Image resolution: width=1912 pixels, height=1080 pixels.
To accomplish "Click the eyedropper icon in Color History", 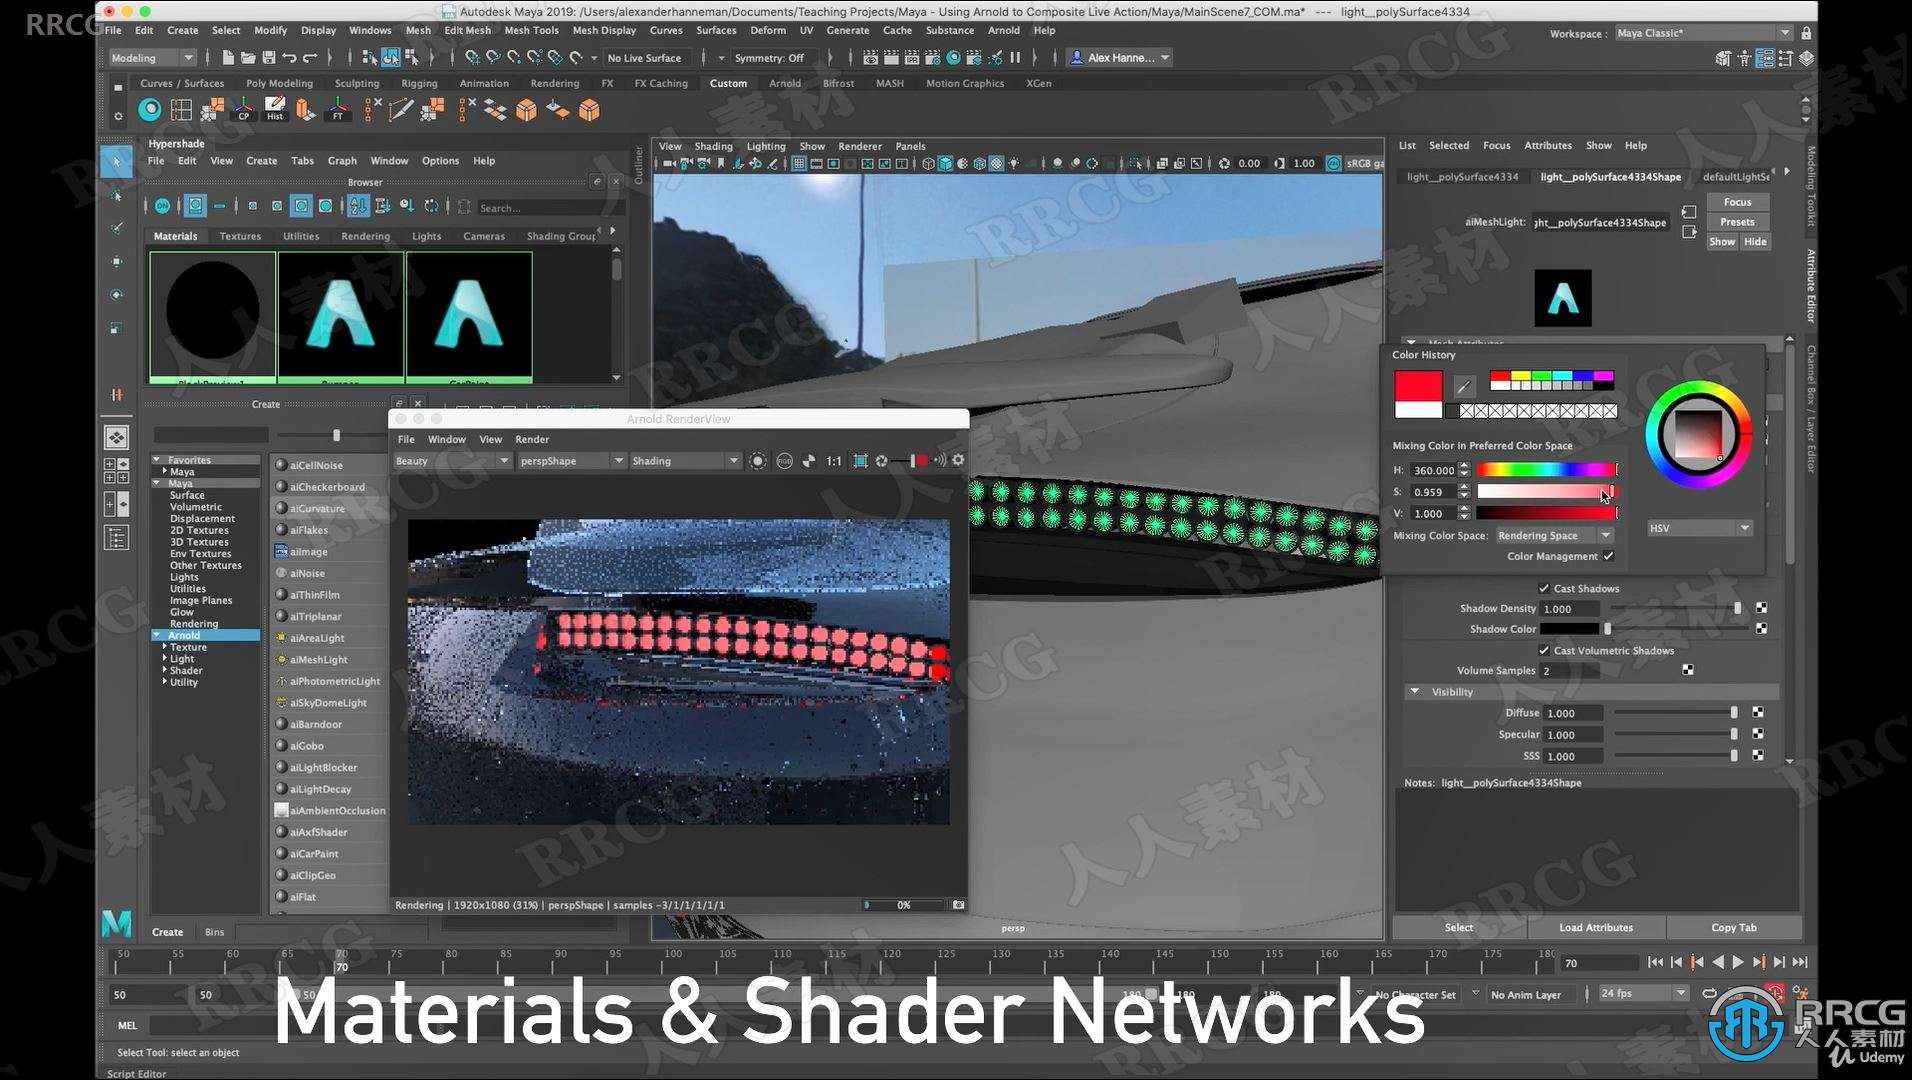I will [1464, 386].
